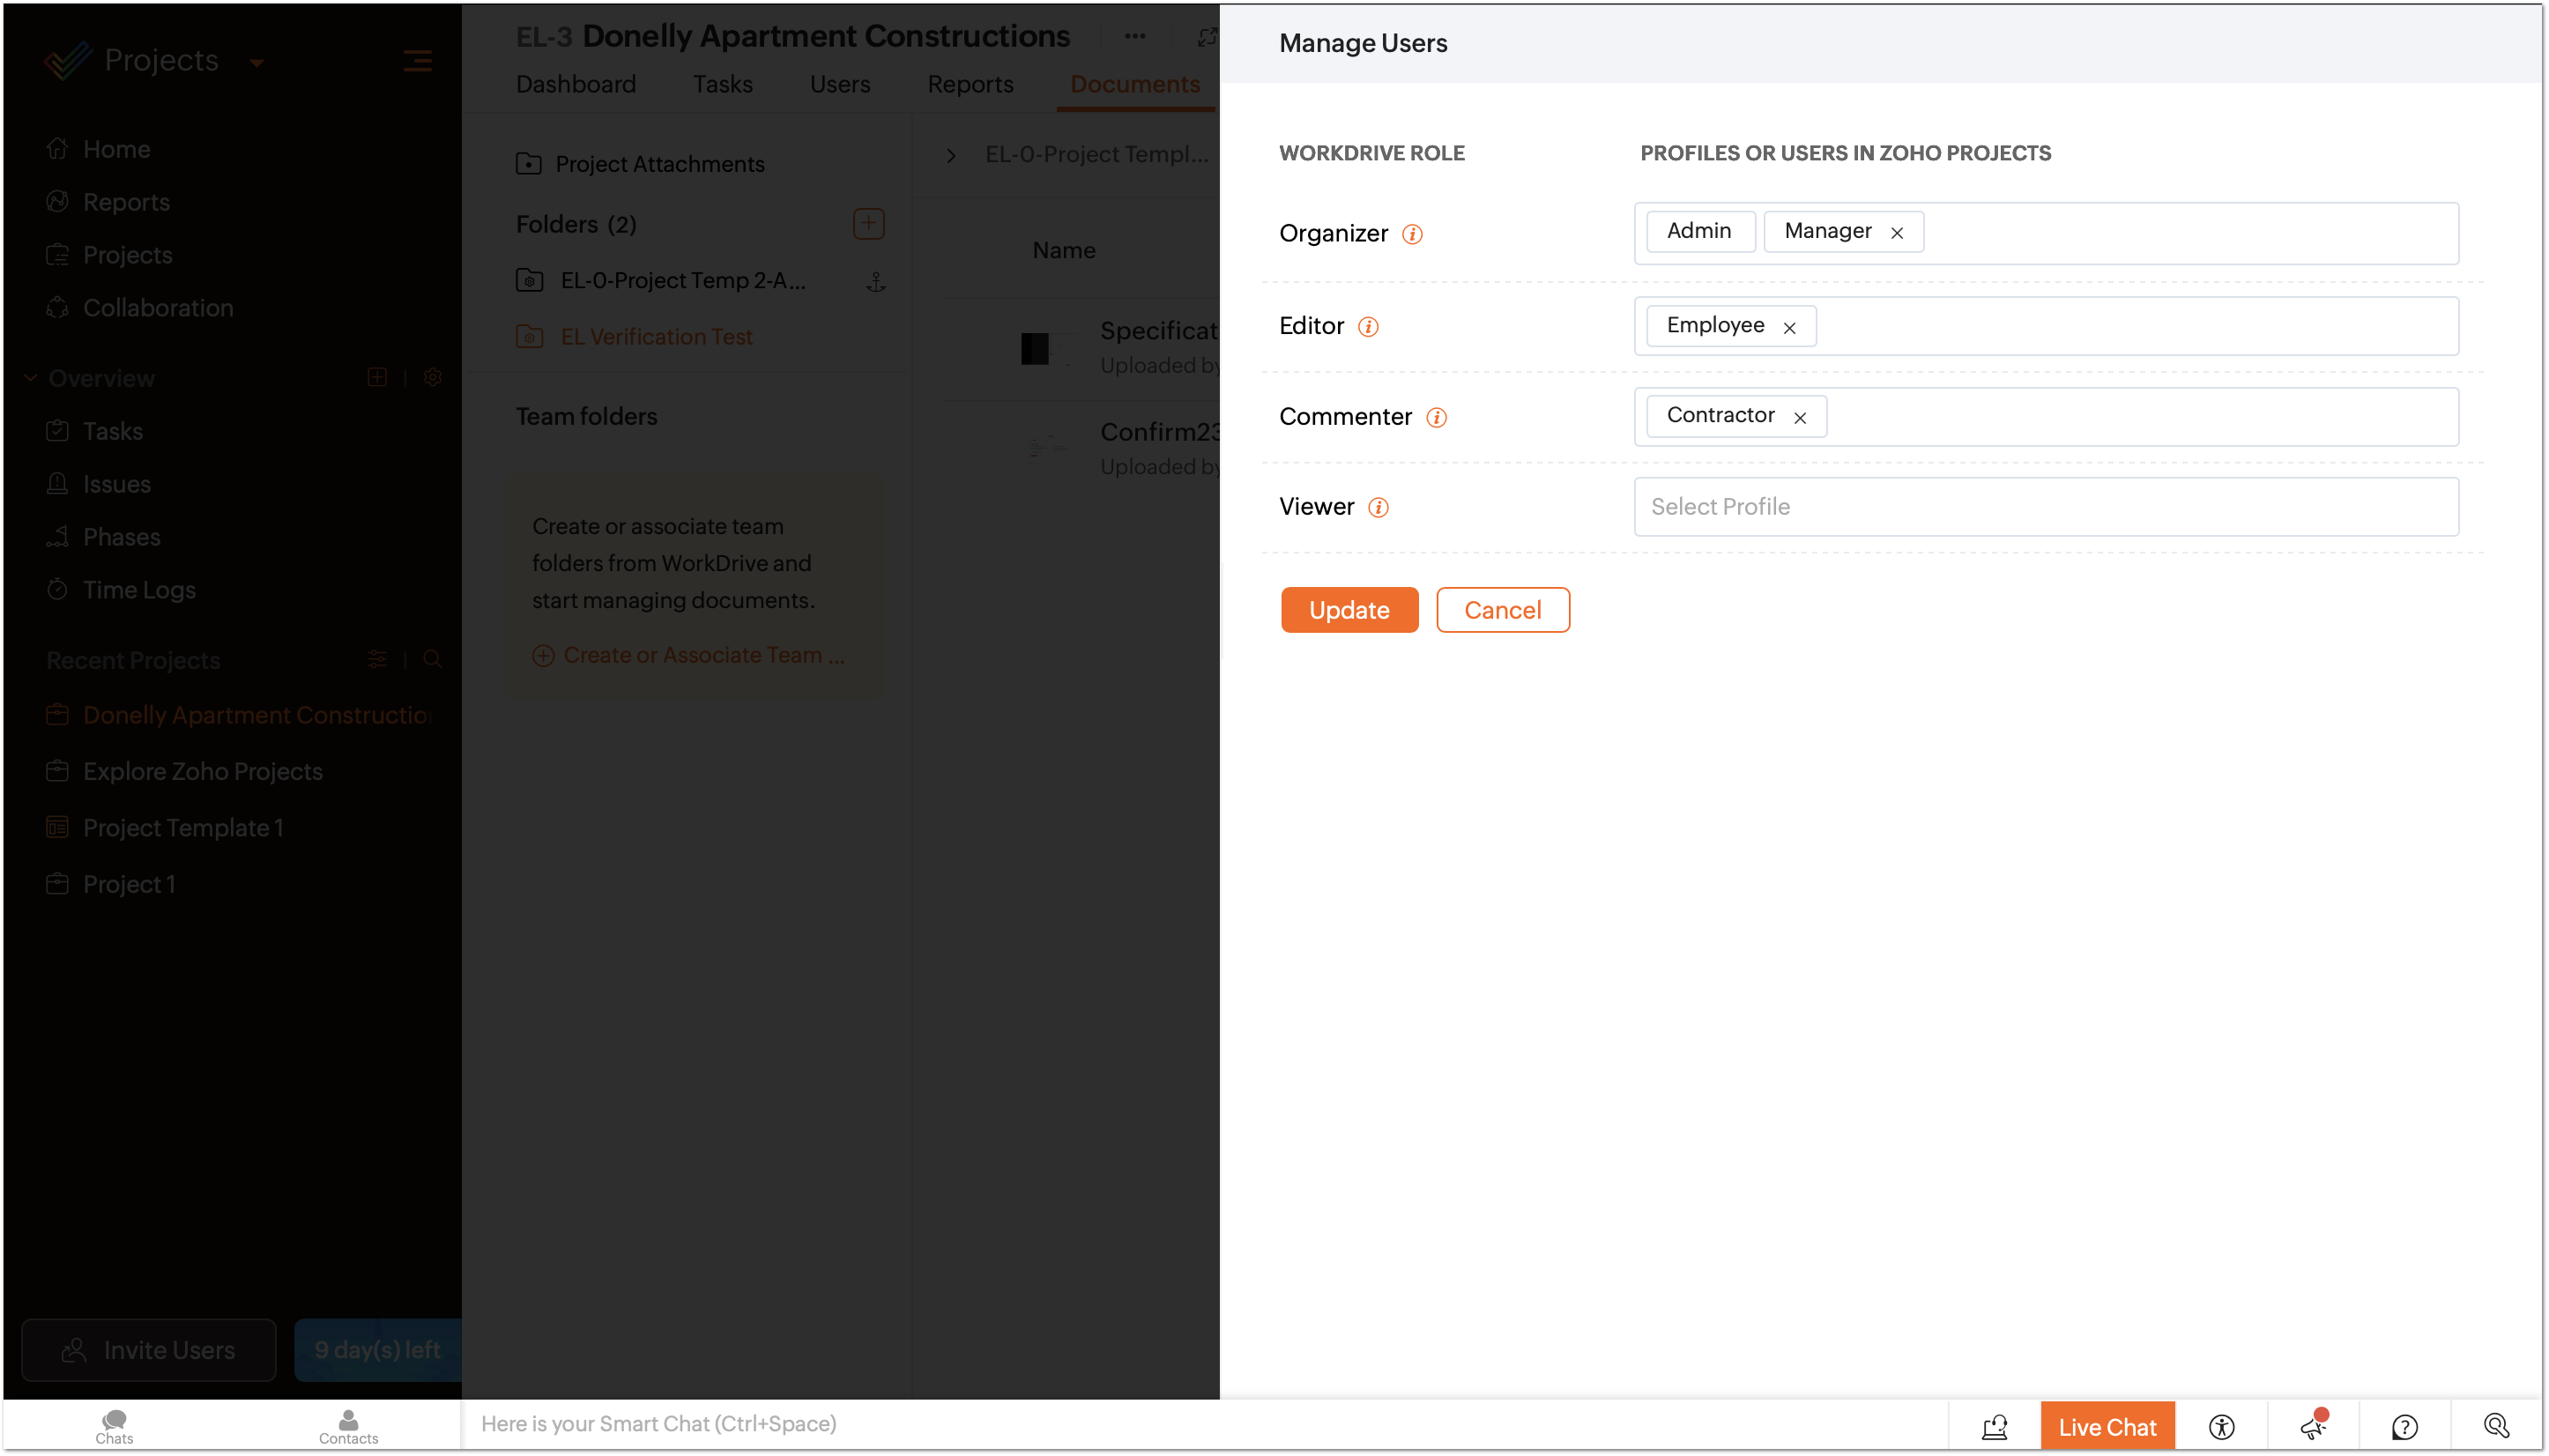The image size is (2549, 1456).
Task: Open the Viewer Select Profile dropdown
Action: [2045, 507]
